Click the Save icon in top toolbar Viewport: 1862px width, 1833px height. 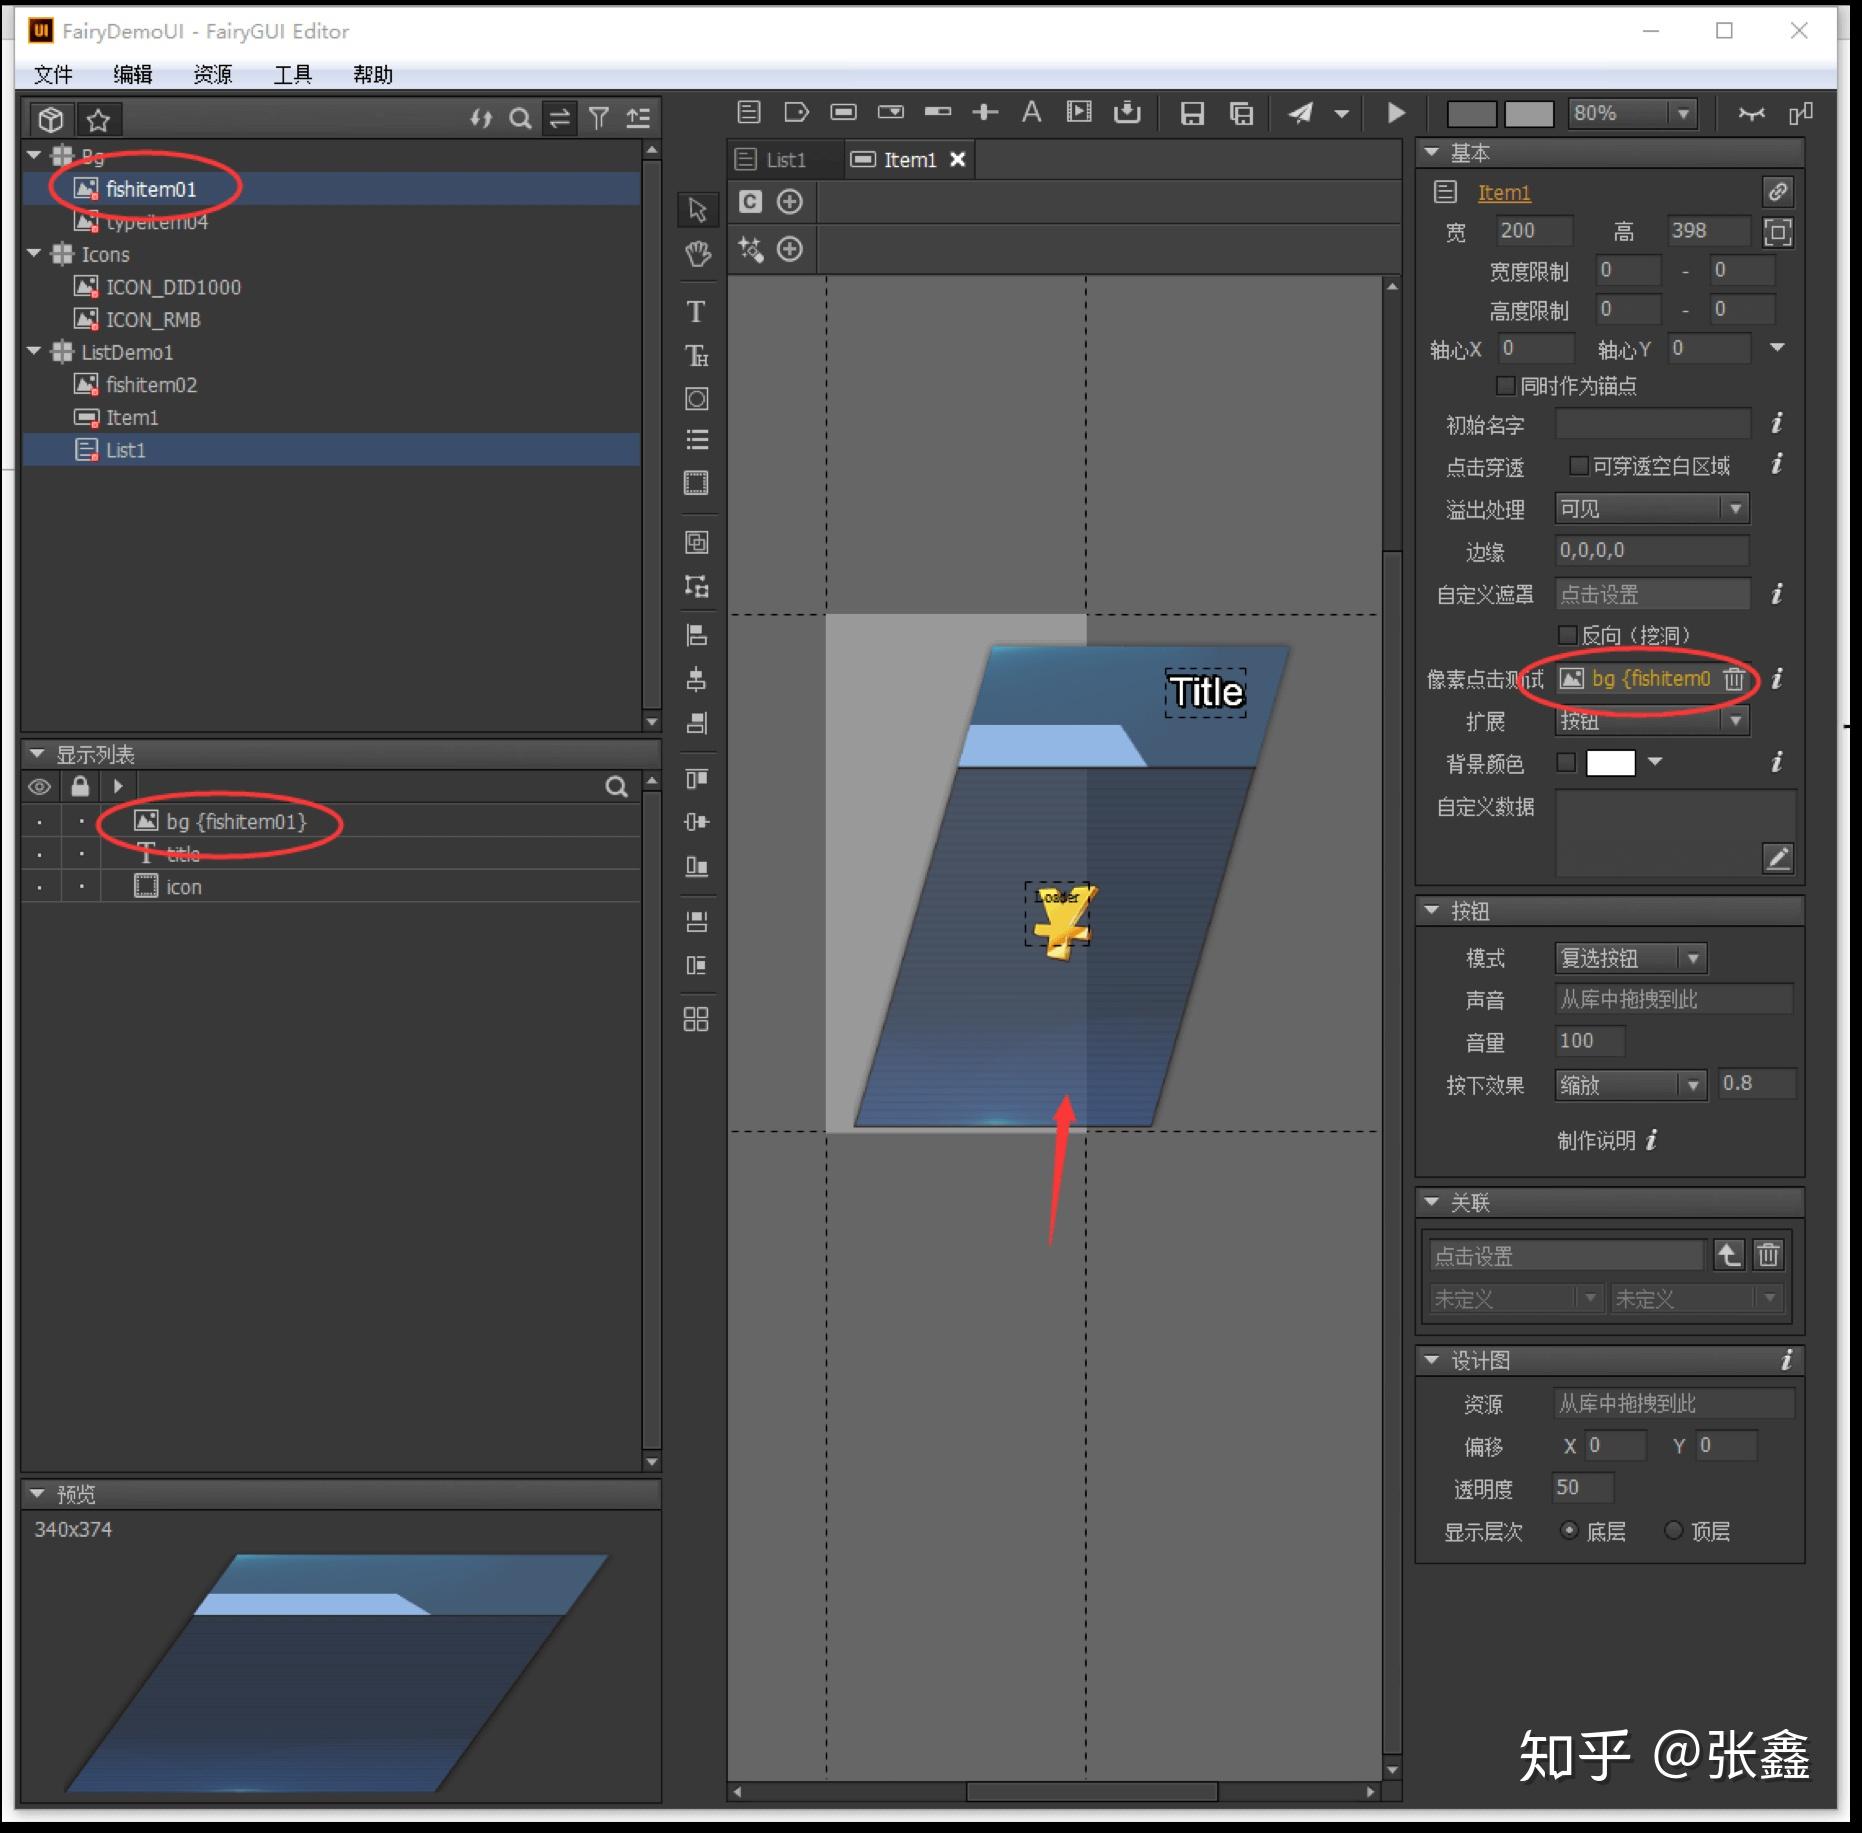click(1192, 113)
